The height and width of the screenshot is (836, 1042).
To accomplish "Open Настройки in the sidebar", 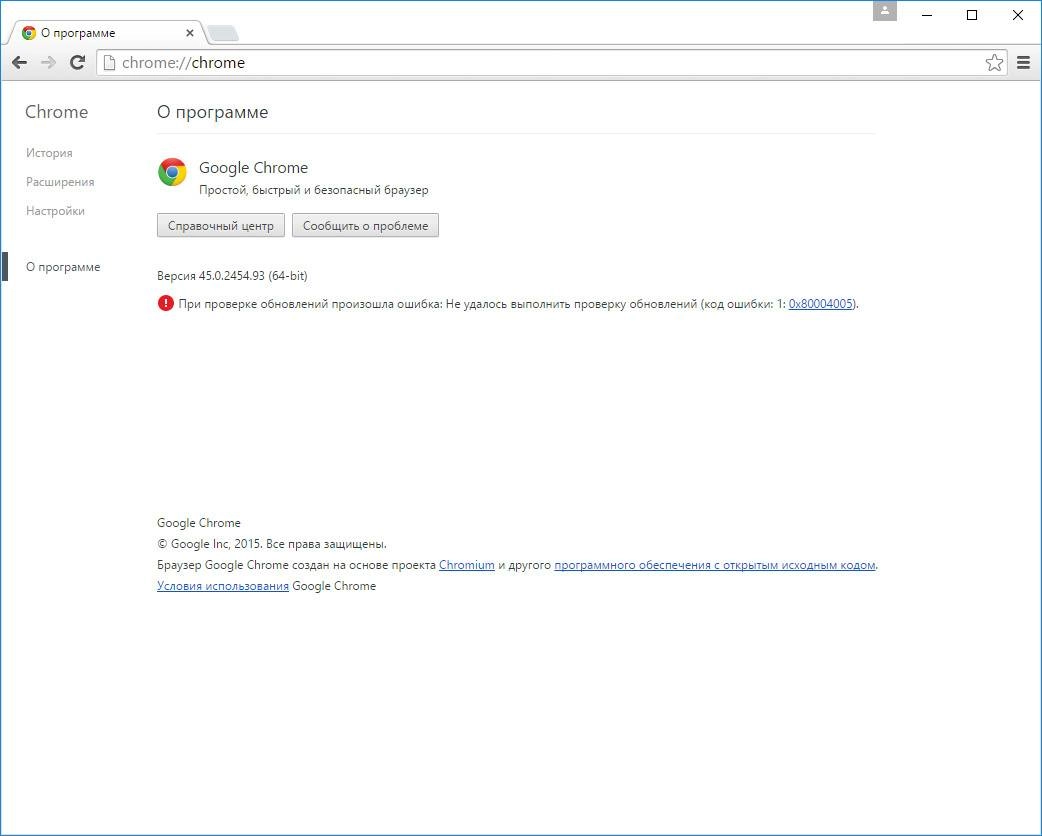I will click(55, 211).
